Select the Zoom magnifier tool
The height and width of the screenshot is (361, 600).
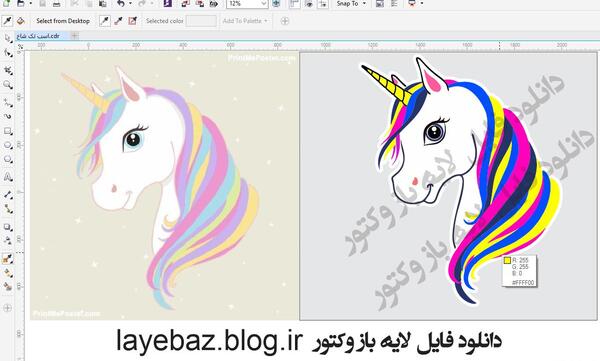(8, 85)
